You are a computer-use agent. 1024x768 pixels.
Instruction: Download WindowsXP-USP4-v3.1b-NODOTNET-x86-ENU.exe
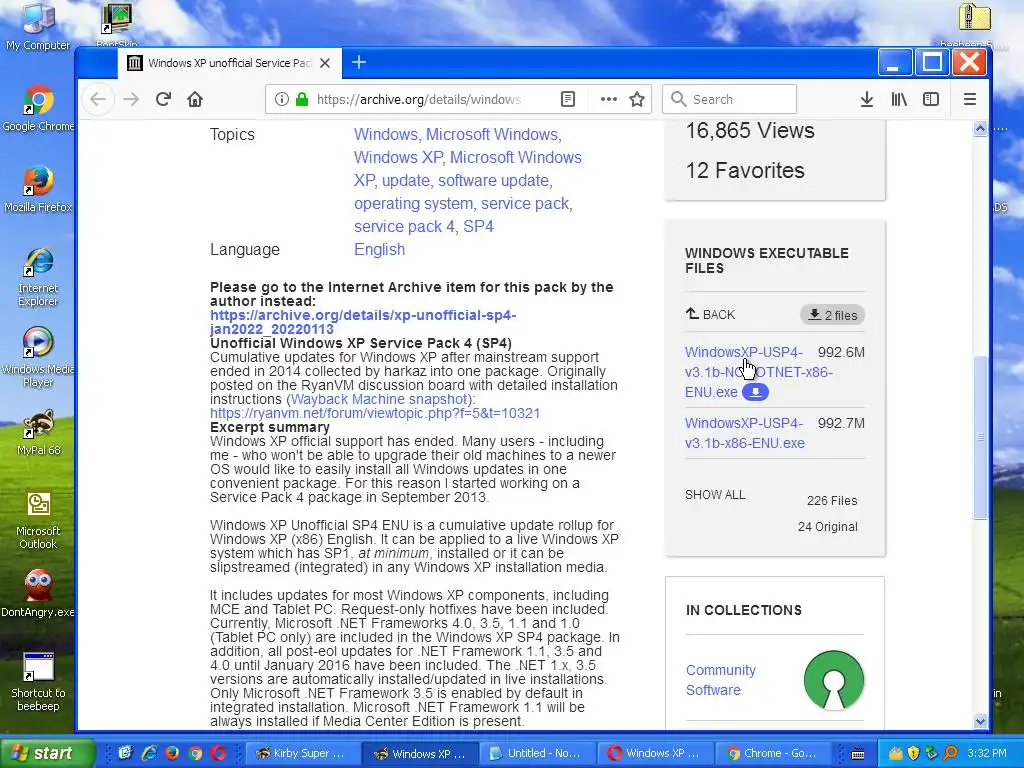coord(759,372)
